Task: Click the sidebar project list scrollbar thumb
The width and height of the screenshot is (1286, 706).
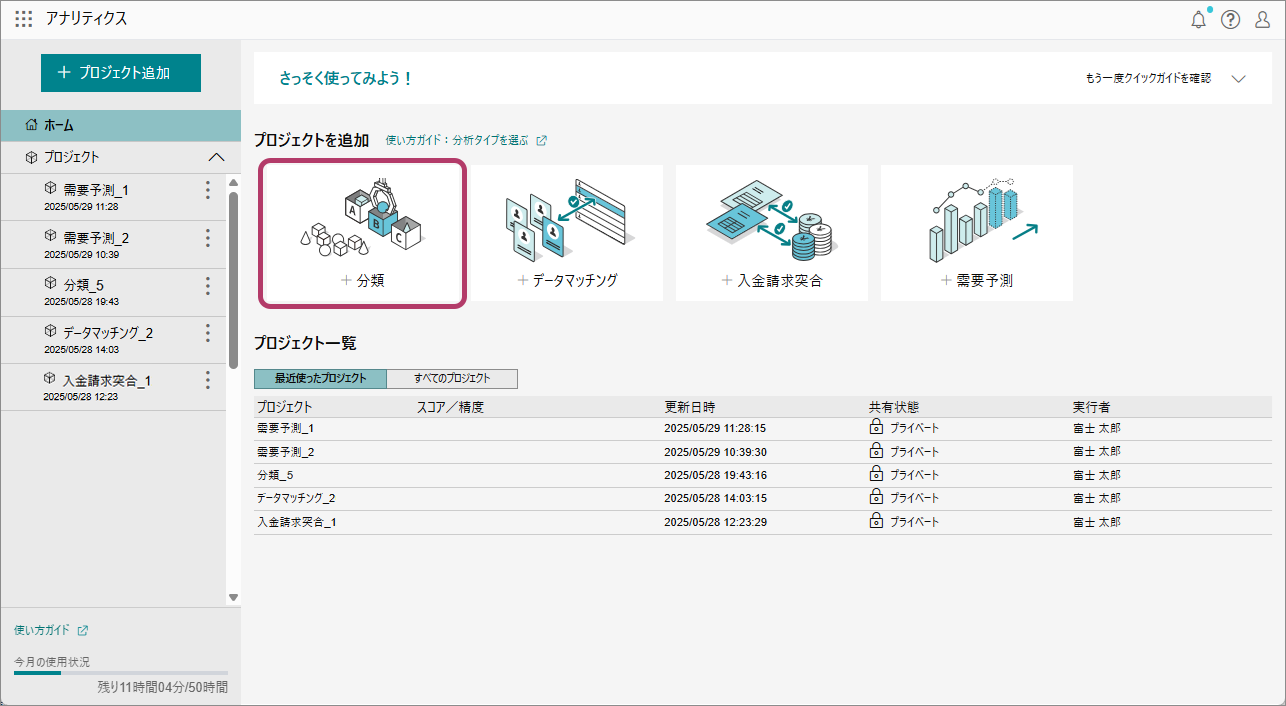Action: click(x=233, y=280)
